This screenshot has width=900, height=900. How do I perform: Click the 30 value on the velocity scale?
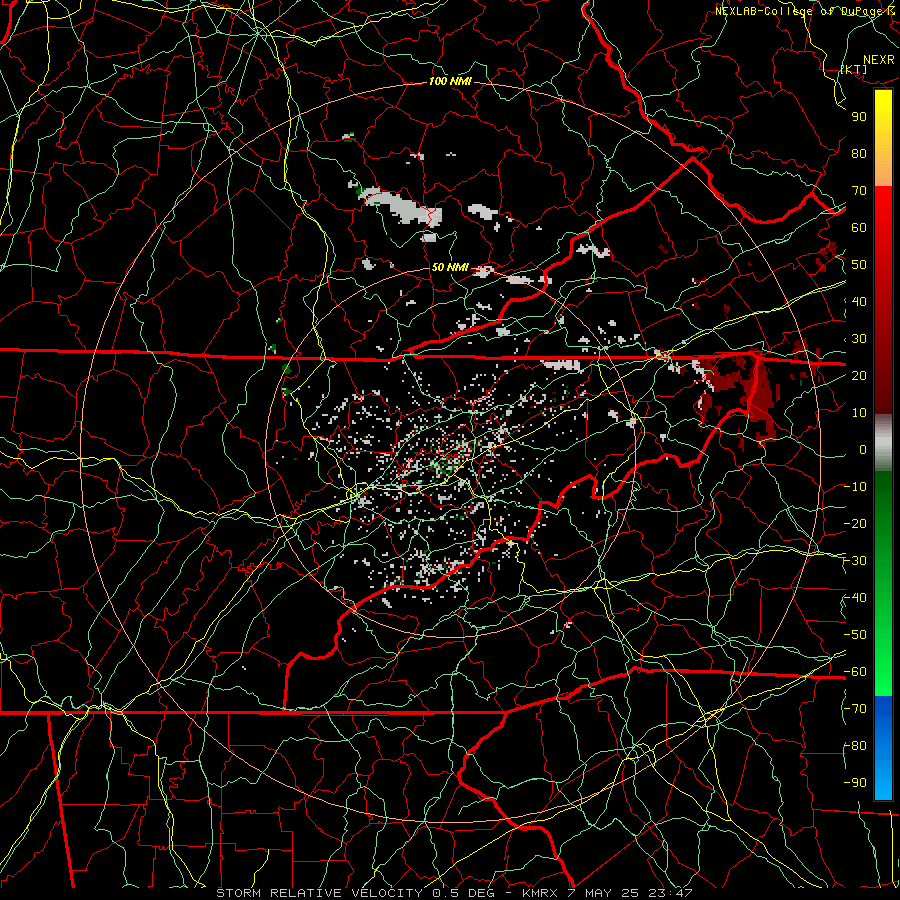point(859,339)
